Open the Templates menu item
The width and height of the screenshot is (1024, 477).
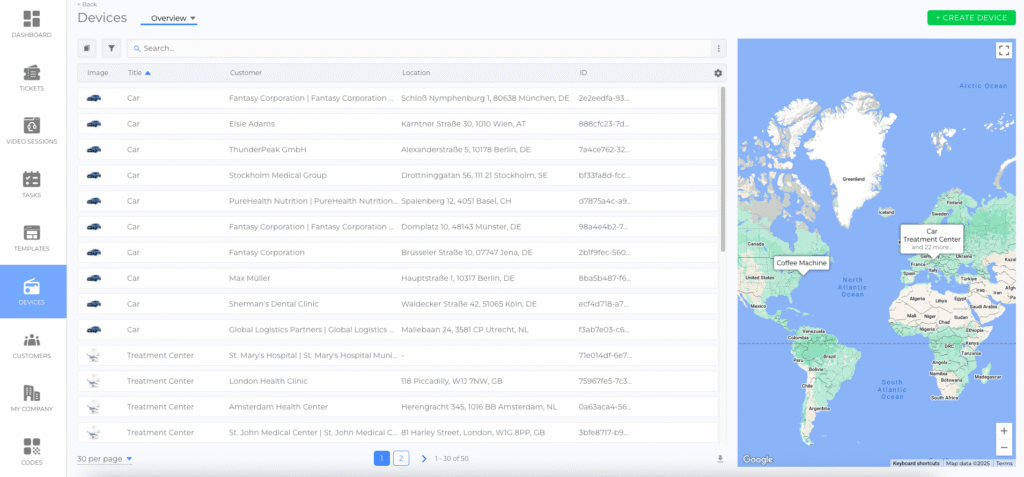point(32,237)
